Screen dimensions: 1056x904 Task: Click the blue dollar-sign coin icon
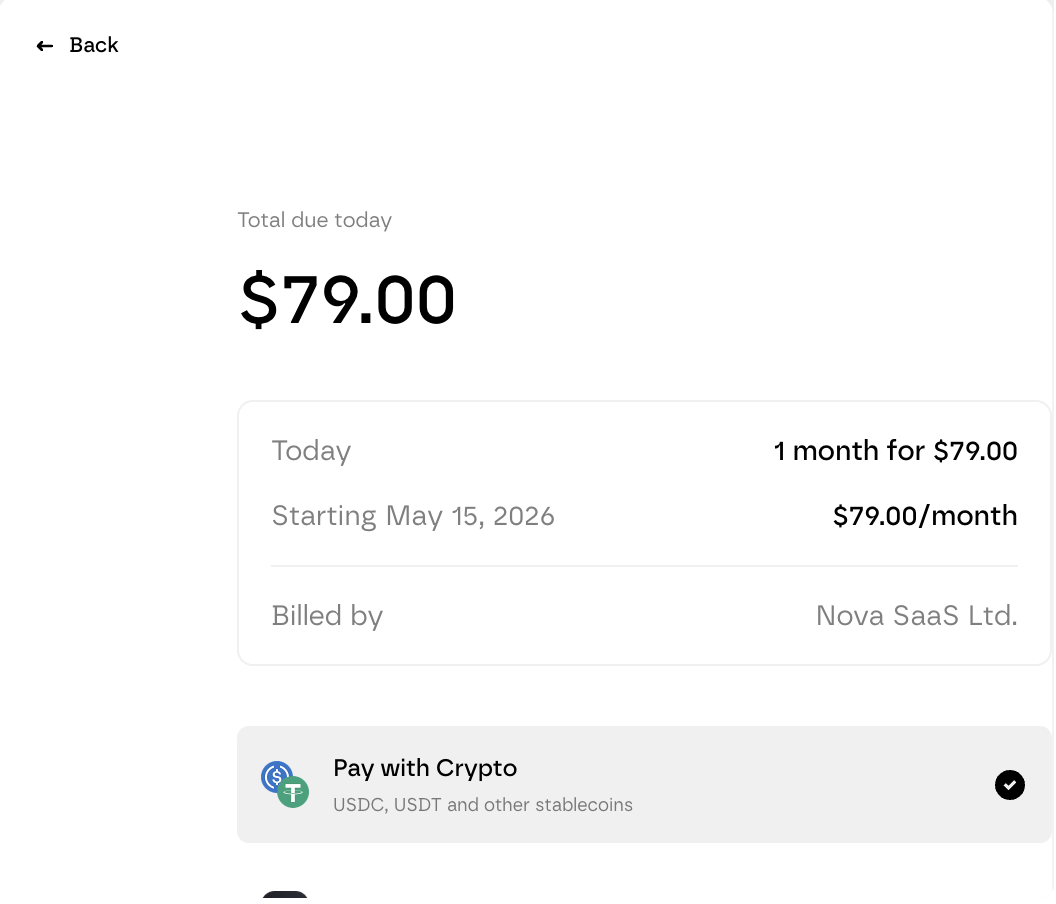click(x=277, y=777)
